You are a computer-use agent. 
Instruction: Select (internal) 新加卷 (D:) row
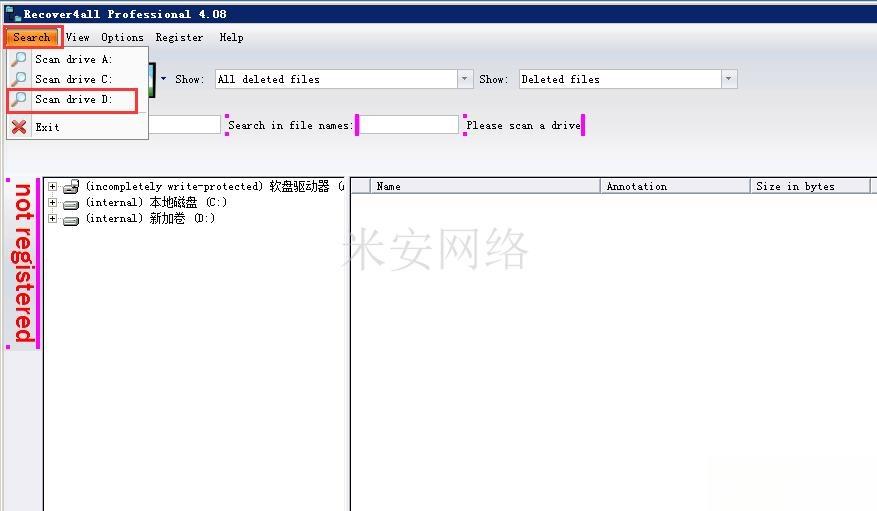click(x=150, y=219)
